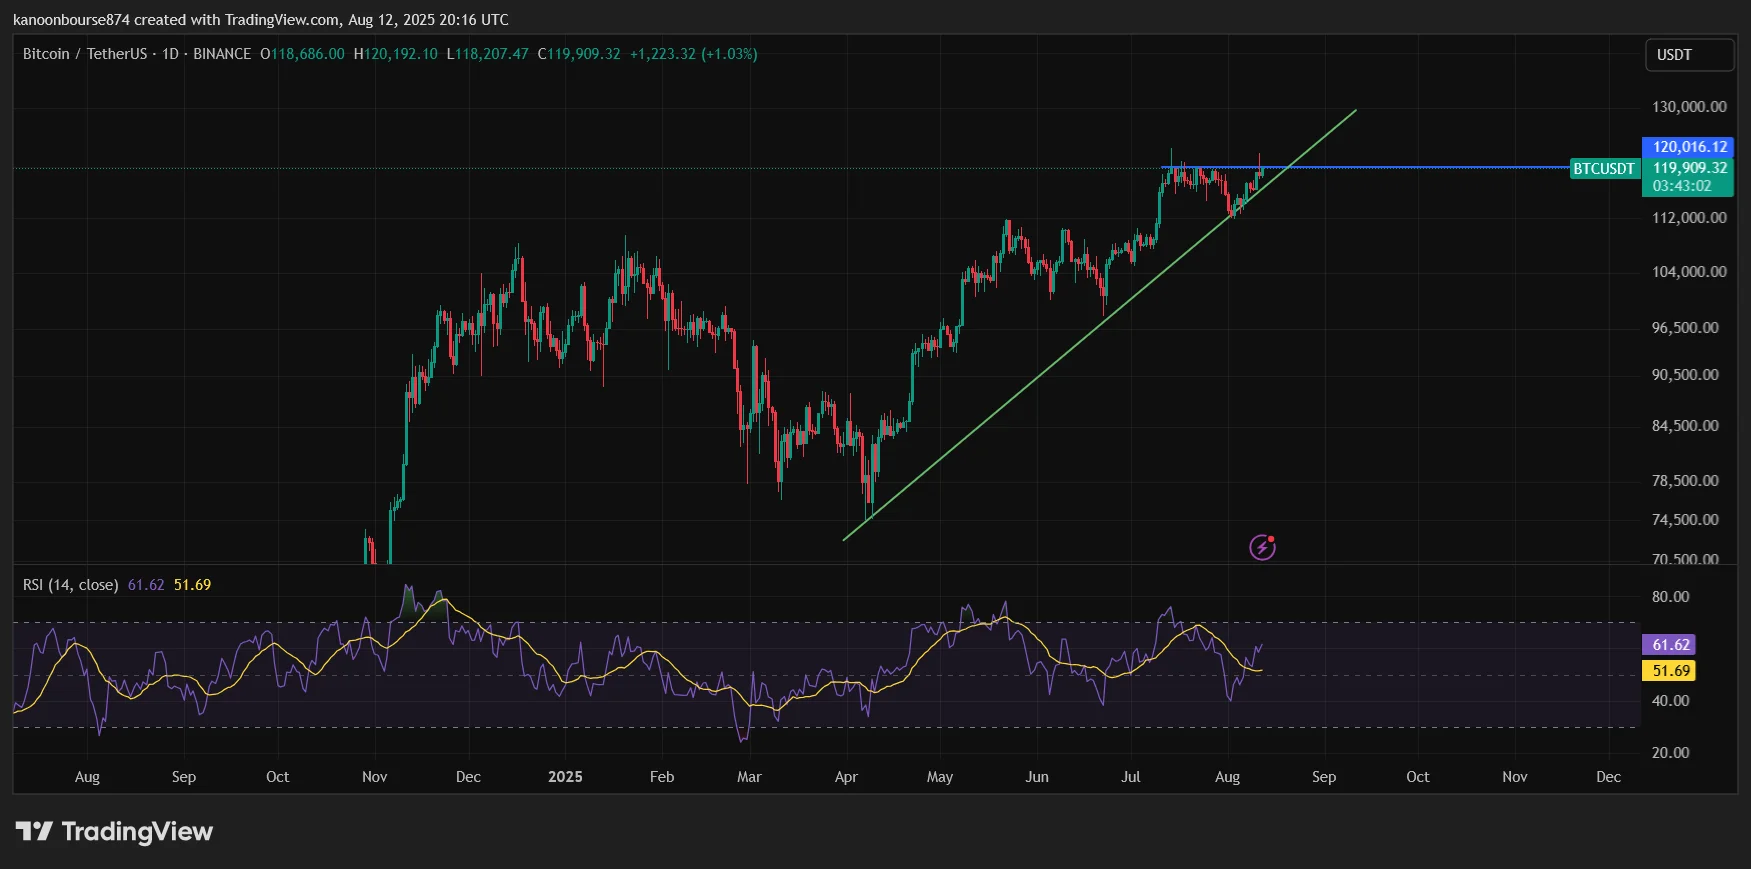Click the BINANCE exchange label in header
Screen dimensions: 1751x869
[222, 54]
